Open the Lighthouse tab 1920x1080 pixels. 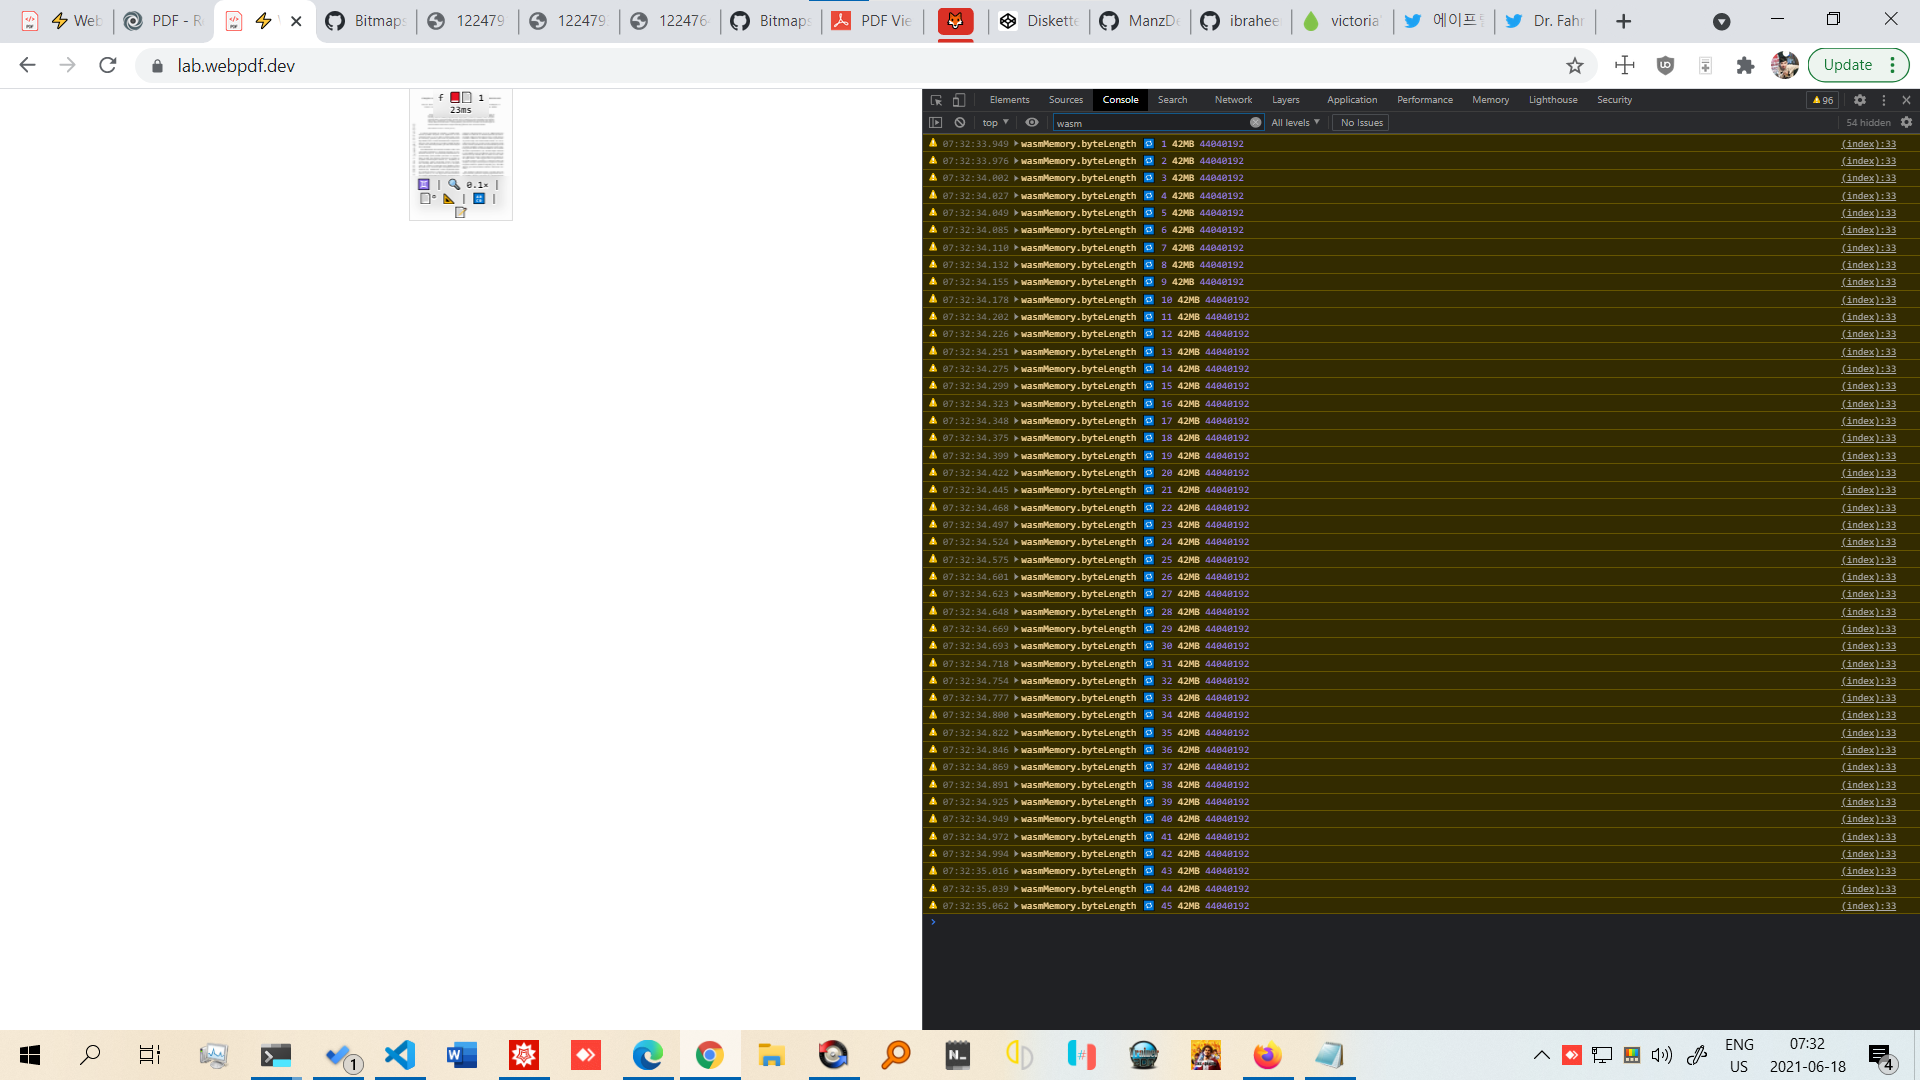pos(1552,100)
